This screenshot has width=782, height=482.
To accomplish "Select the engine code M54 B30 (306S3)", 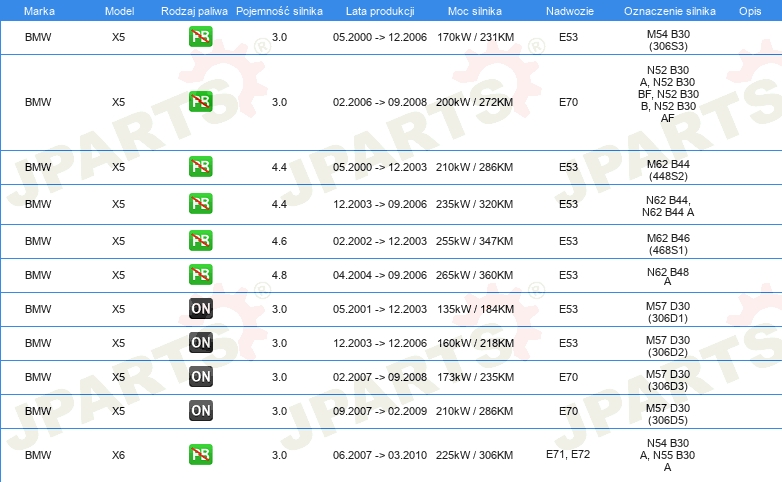I will (668, 40).
